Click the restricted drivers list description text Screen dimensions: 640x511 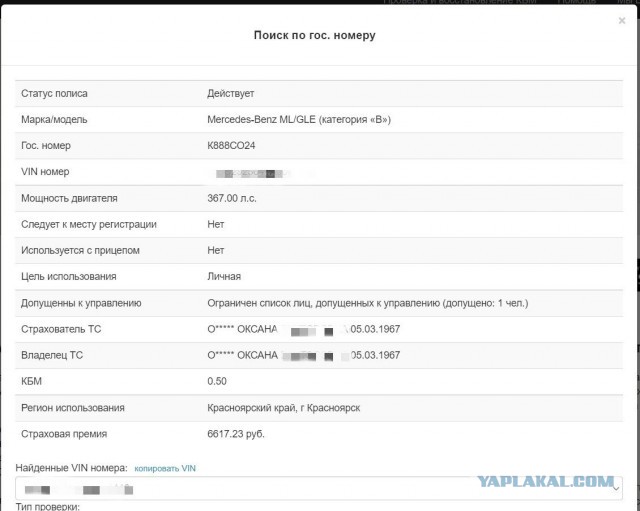pos(368,303)
